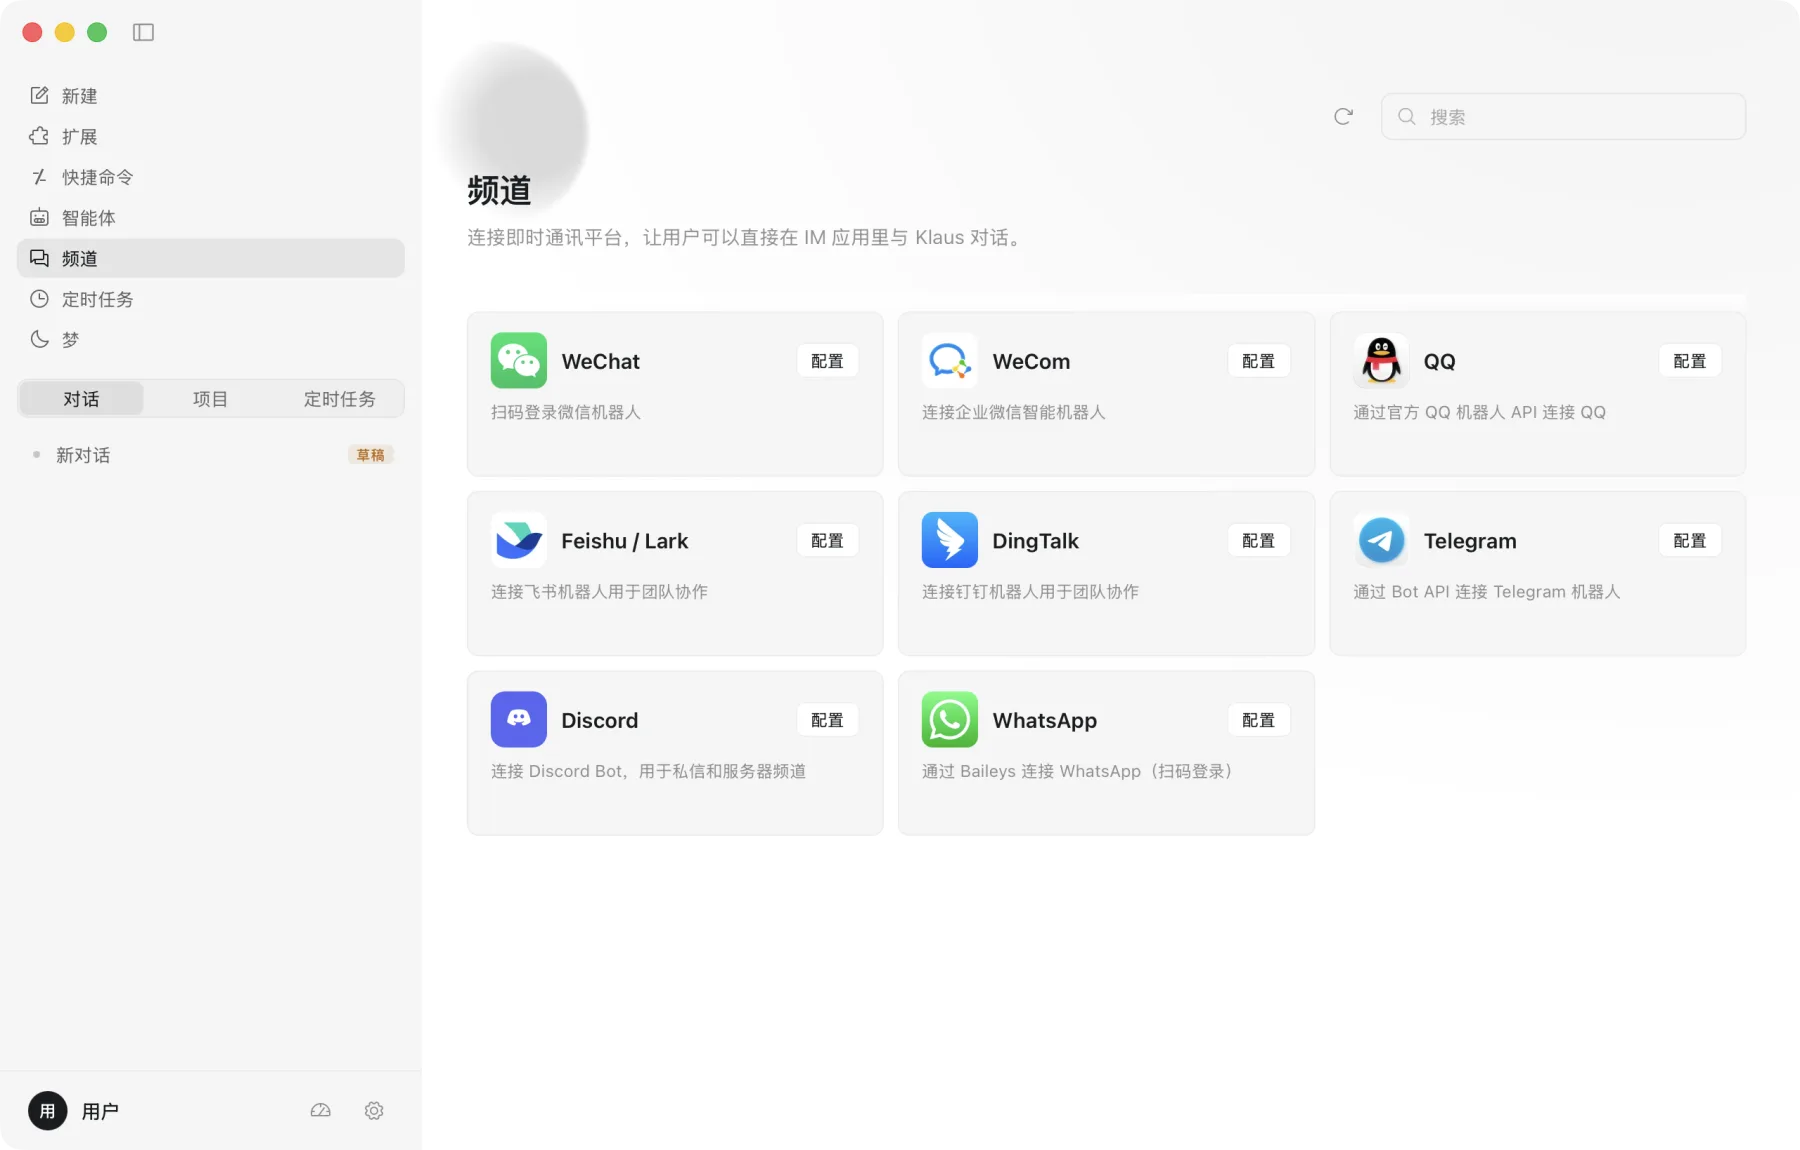Click the WeChat app icon

coord(518,360)
